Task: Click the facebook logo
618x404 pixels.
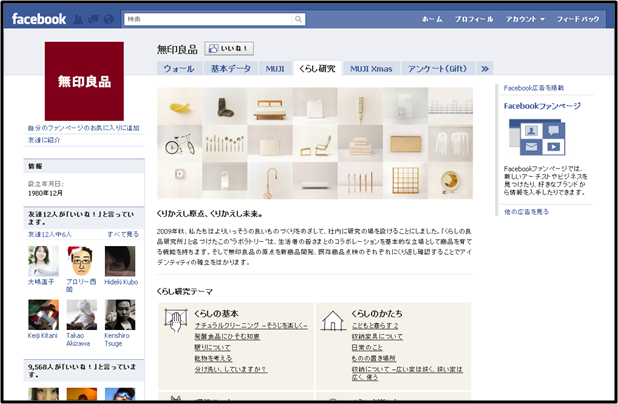Action: pyautogui.click(x=39, y=19)
